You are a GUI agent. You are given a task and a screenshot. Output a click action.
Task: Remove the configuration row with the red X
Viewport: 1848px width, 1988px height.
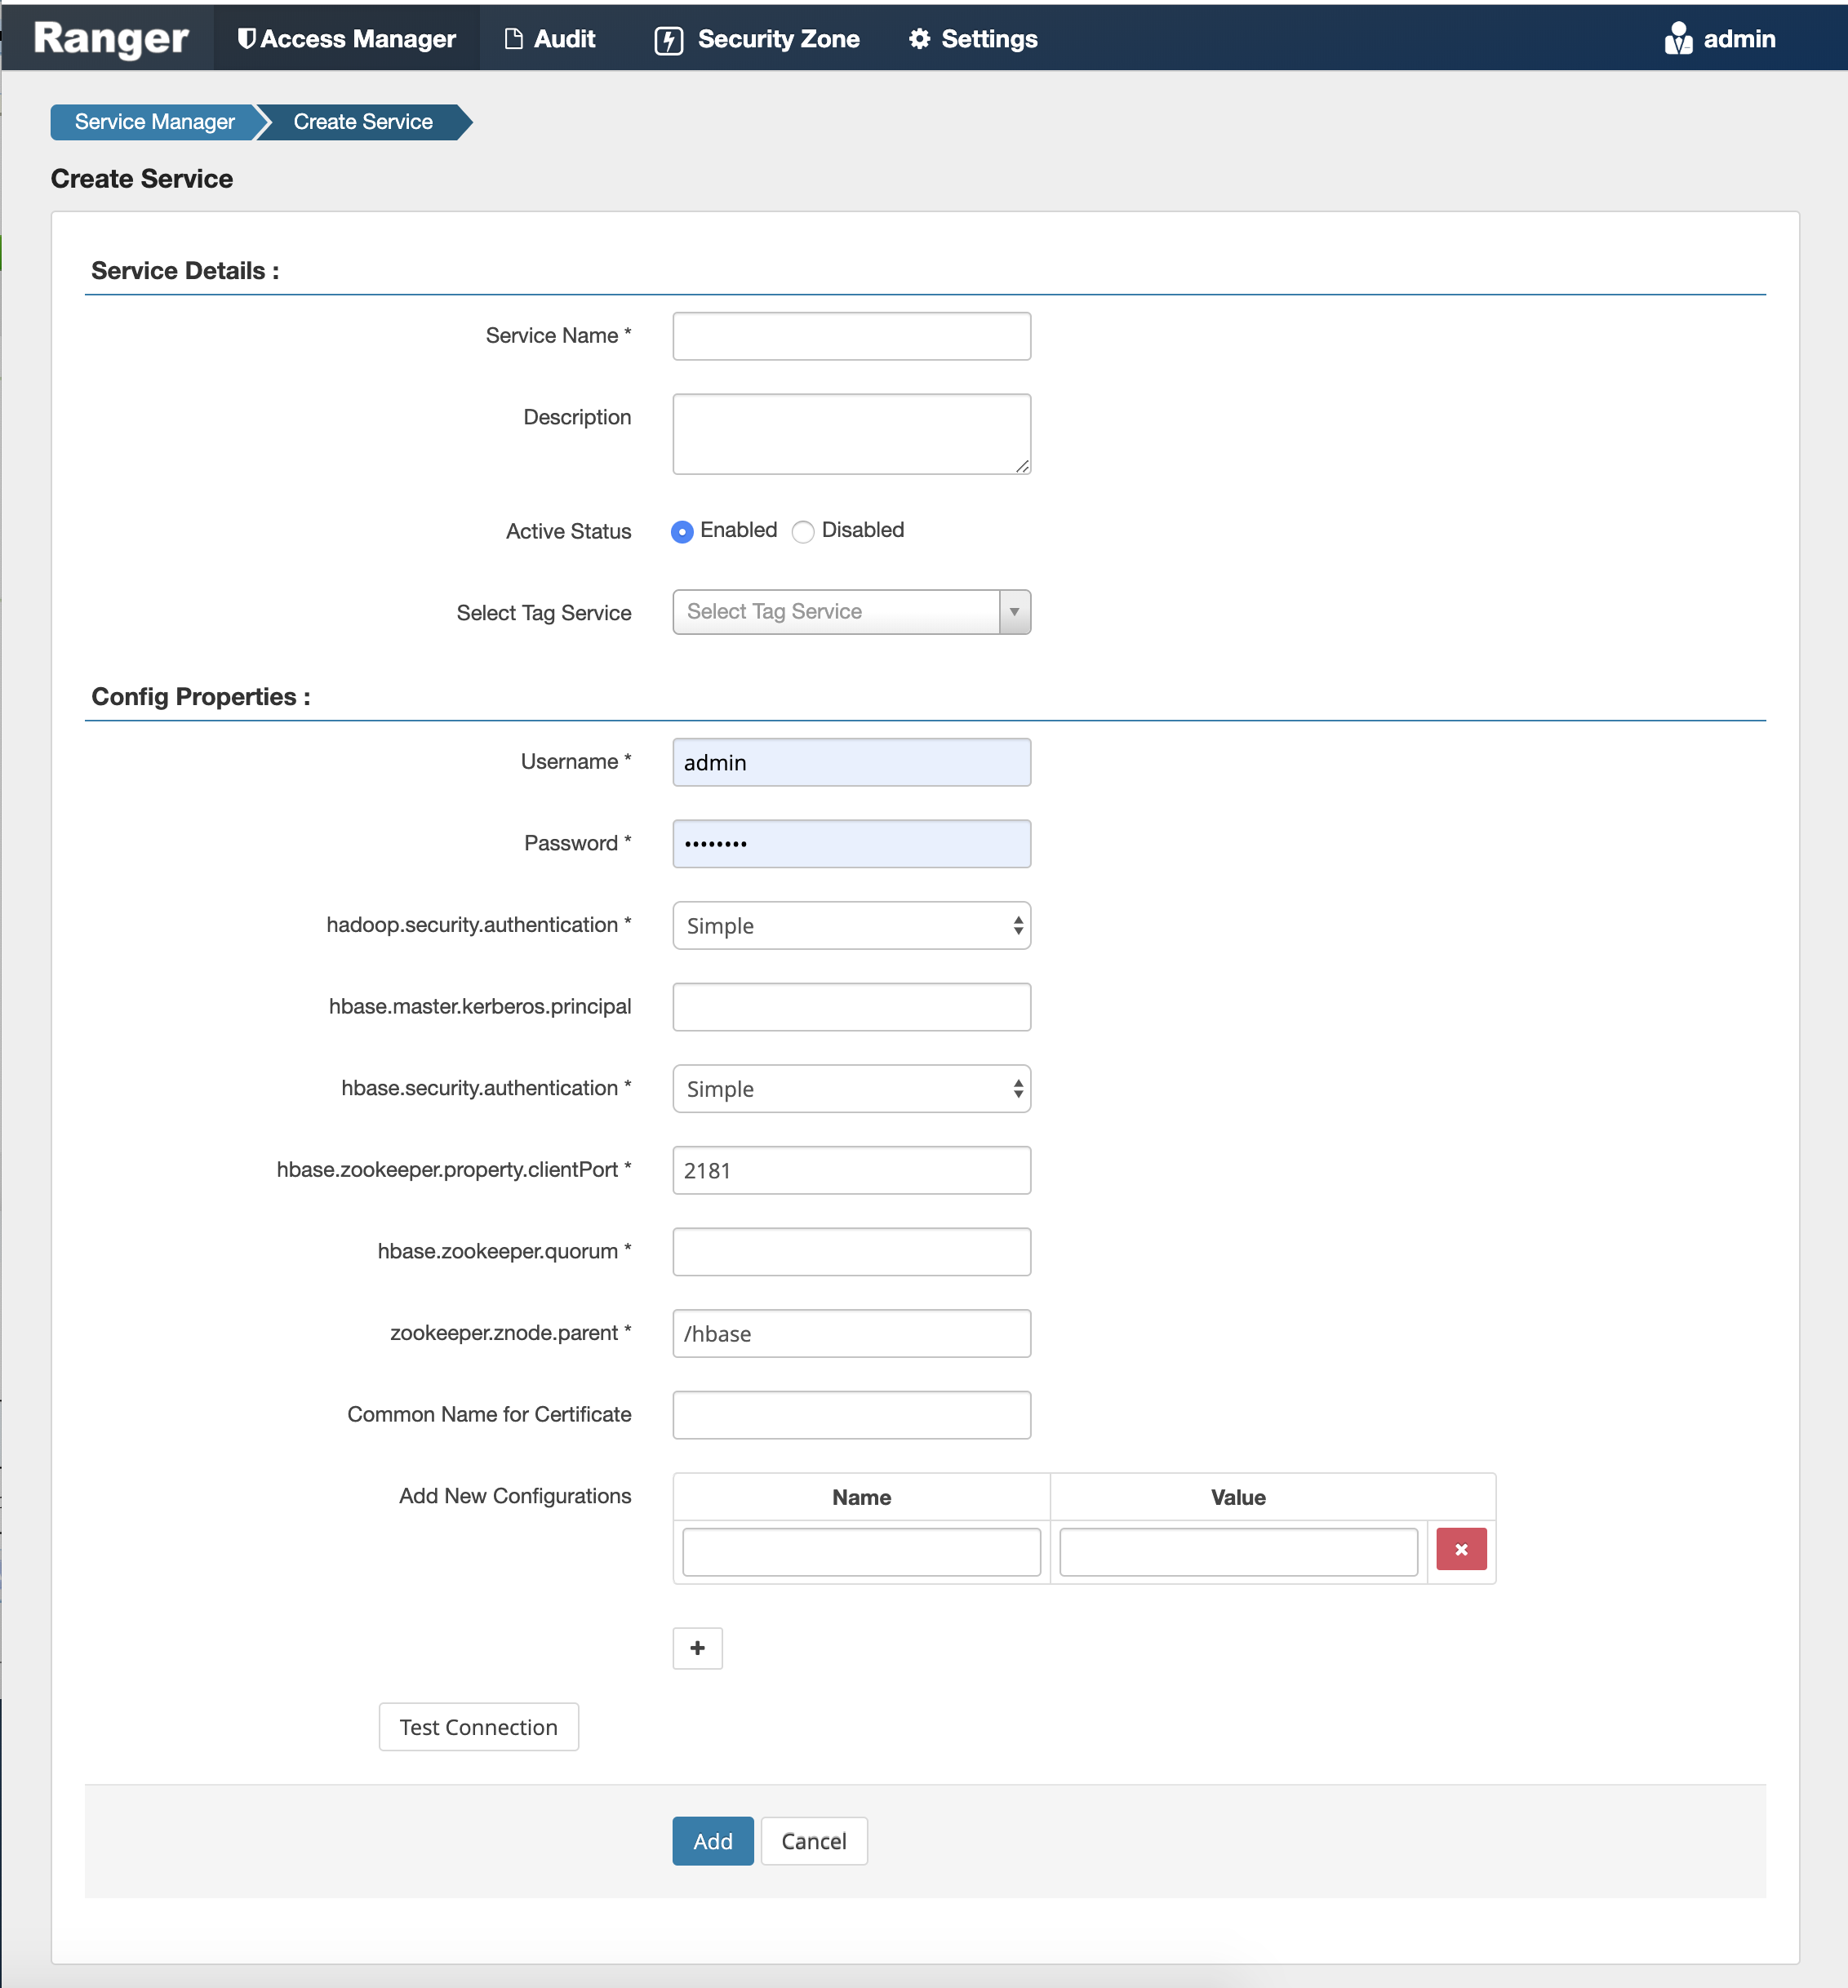tap(1461, 1549)
